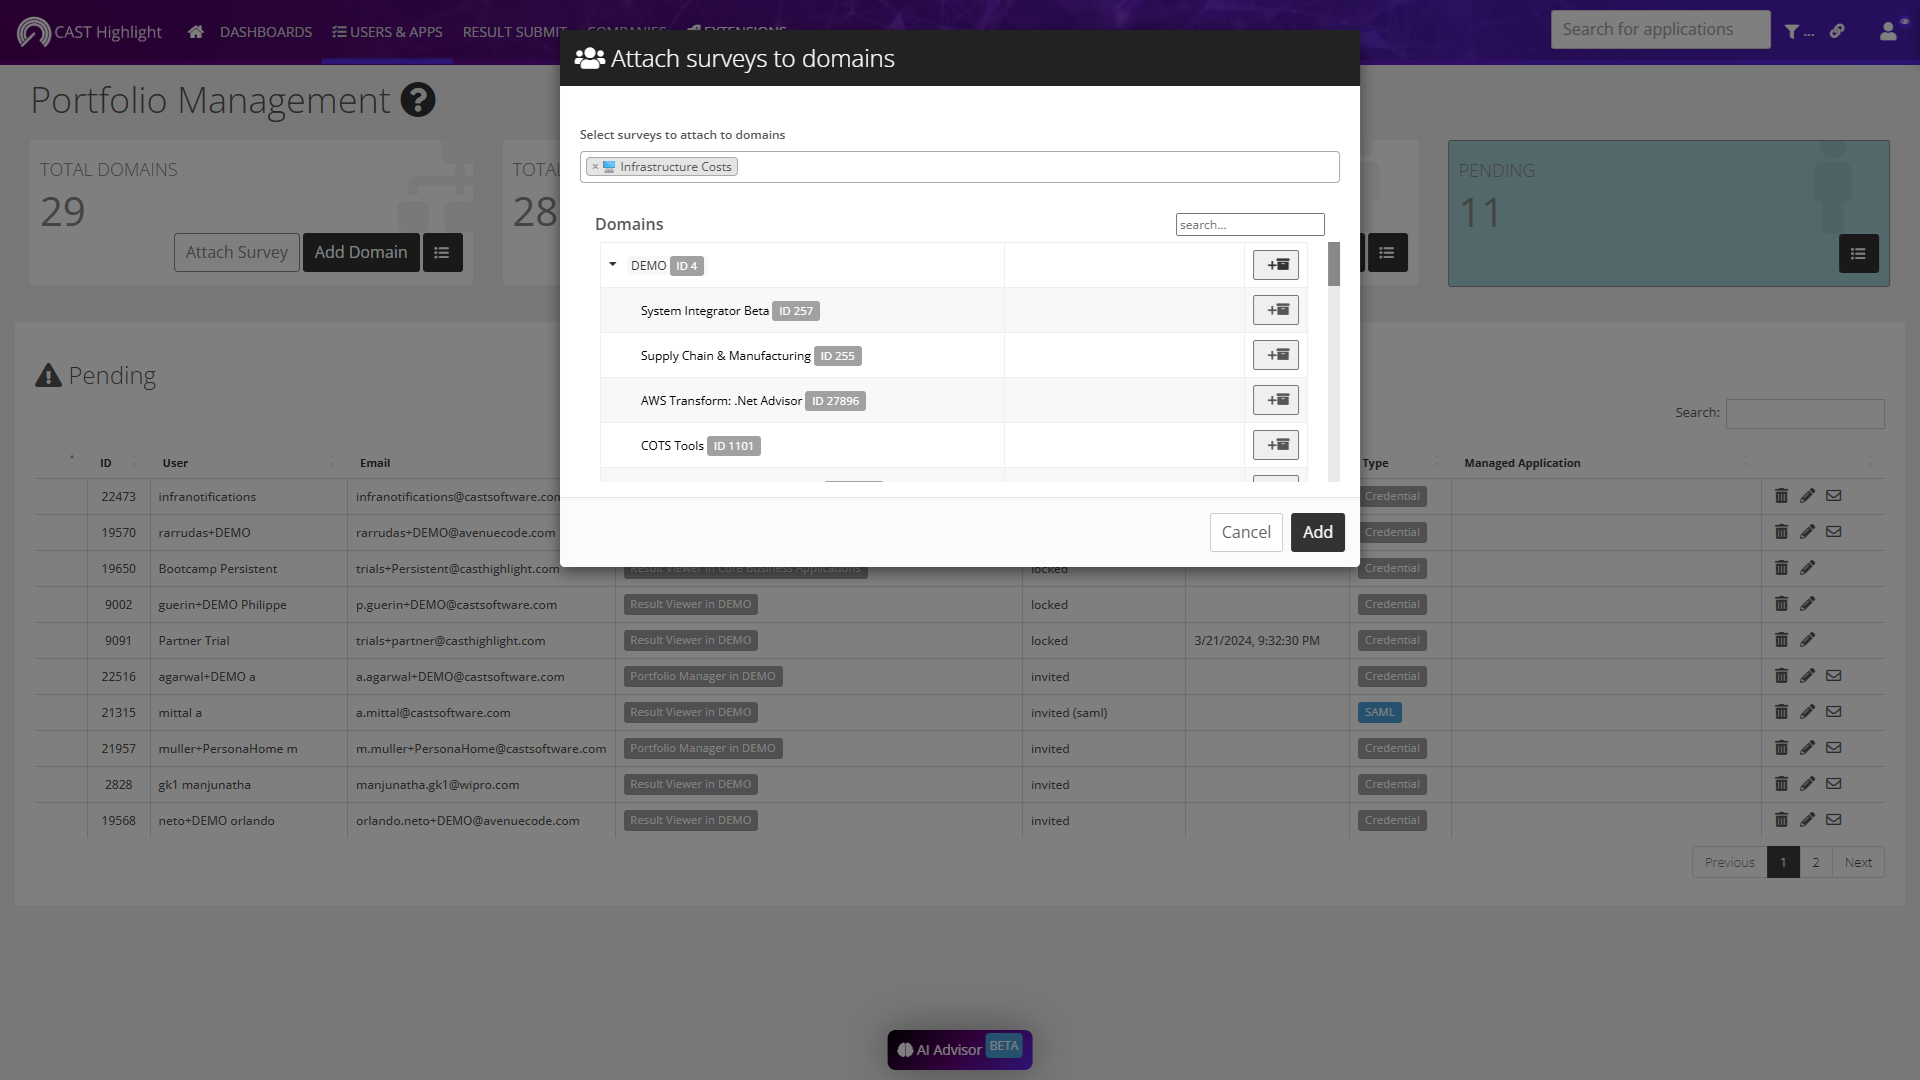Open the DASHBOARDS menu

266,32
